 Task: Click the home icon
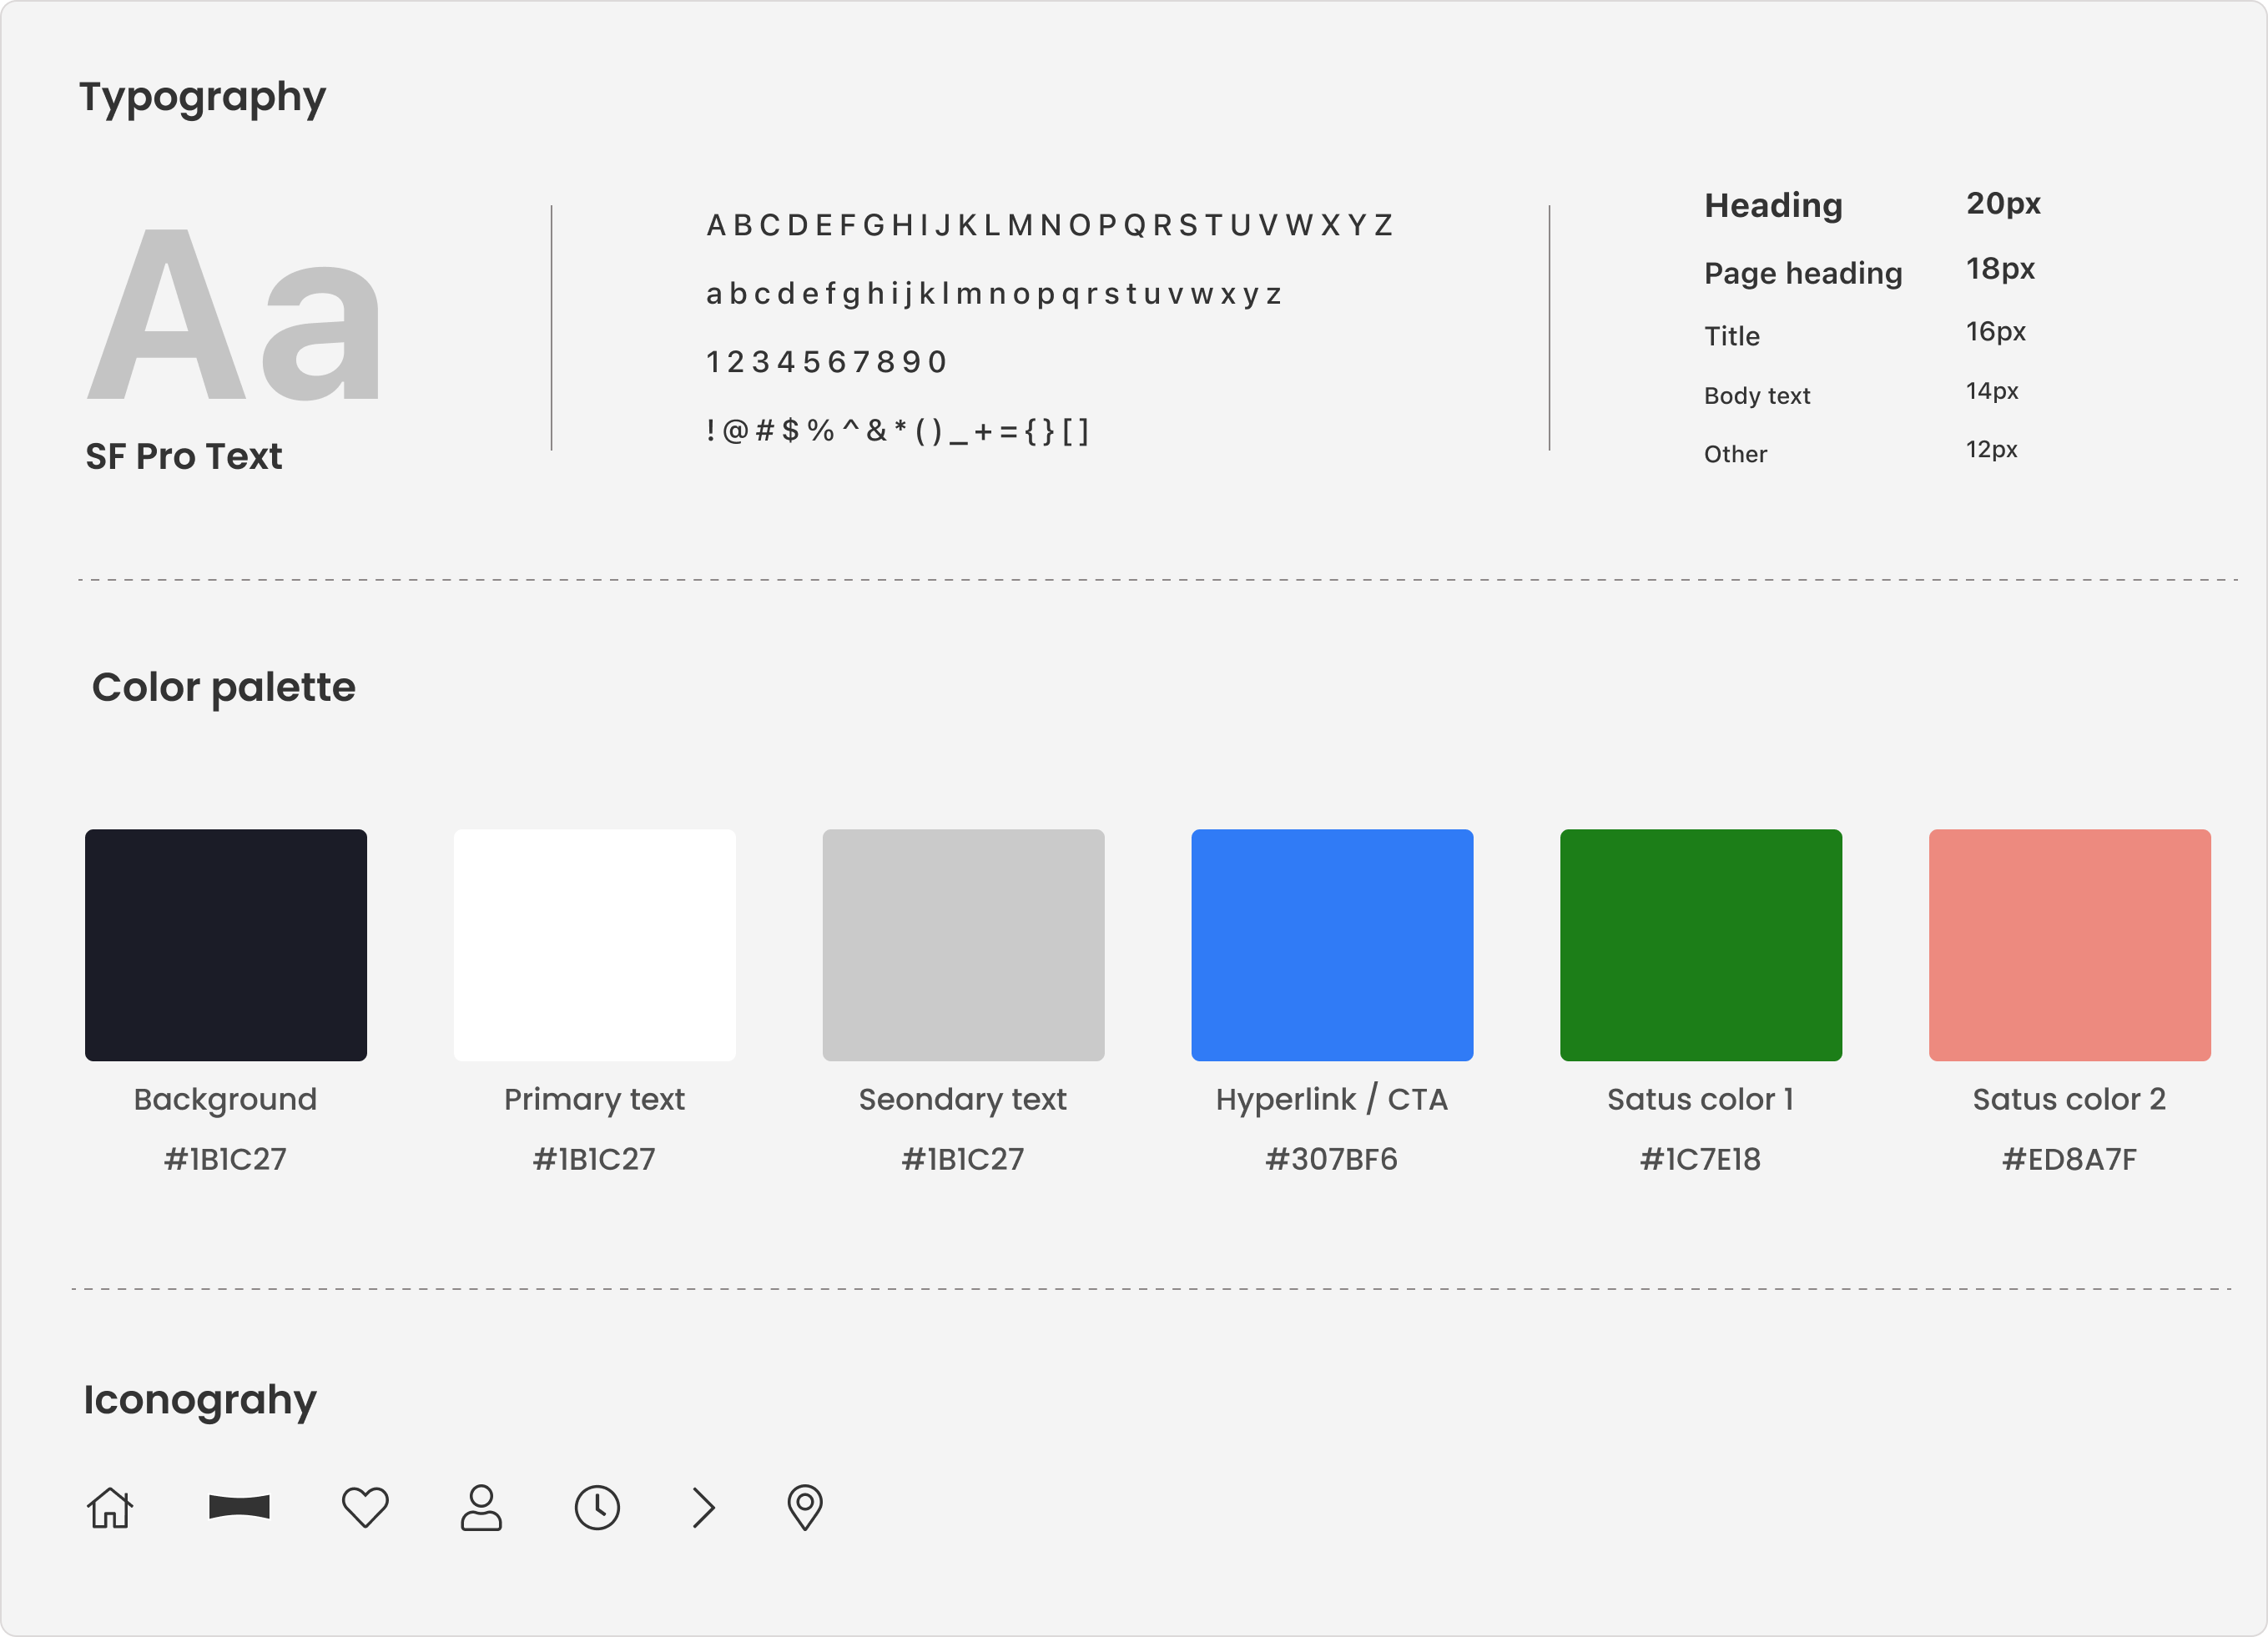tap(110, 1507)
